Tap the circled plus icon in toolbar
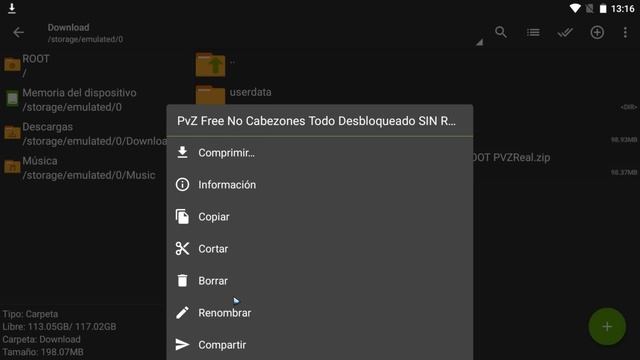This screenshot has height=360, width=640. click(597, 32)
